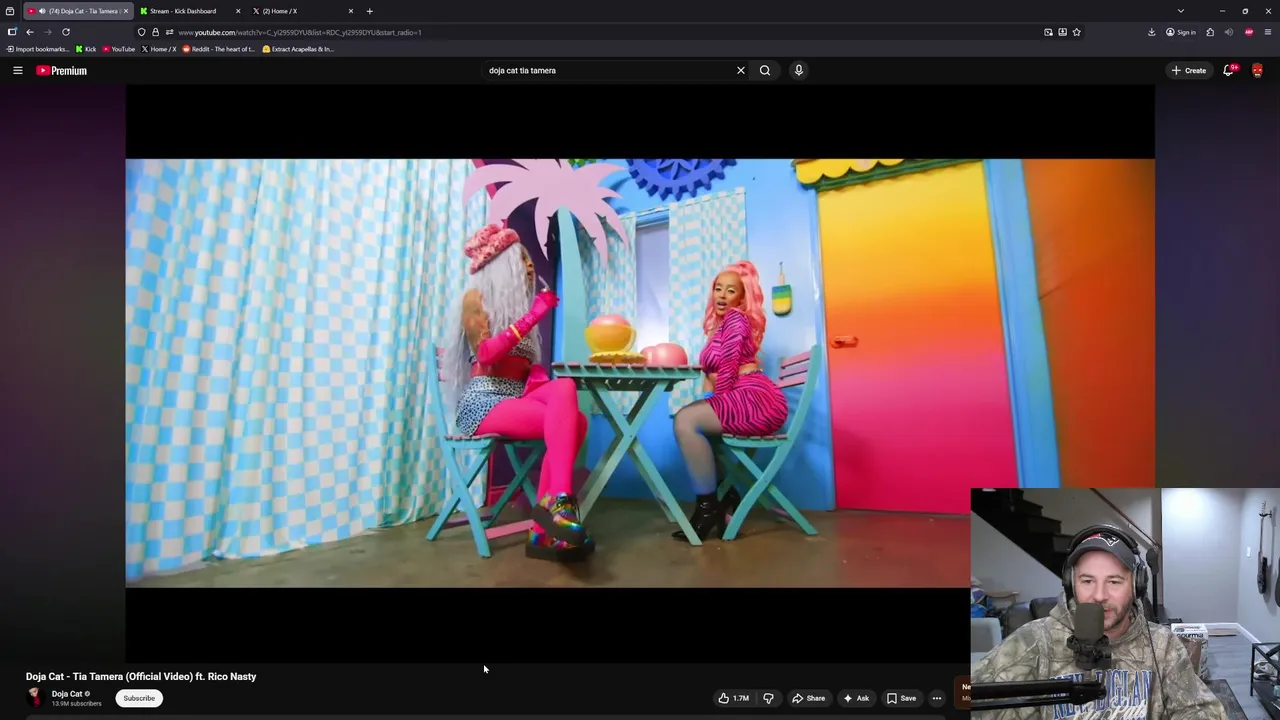
Task: Open the Doja Cat channel name link
Action: tap(67, 694)
